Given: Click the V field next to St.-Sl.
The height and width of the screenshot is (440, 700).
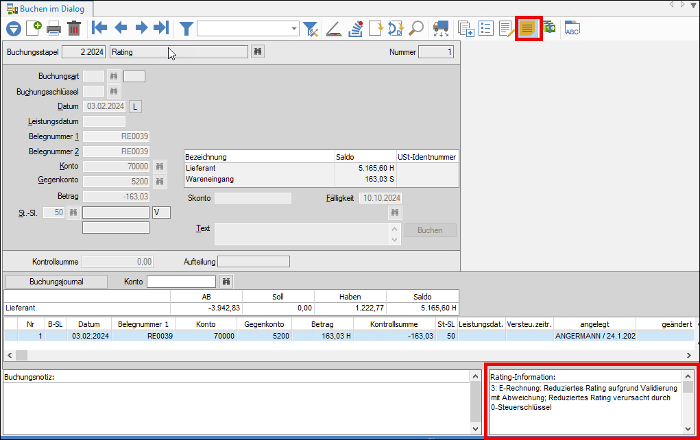Looking at the screenshot, I should click(x=161, y=212).
